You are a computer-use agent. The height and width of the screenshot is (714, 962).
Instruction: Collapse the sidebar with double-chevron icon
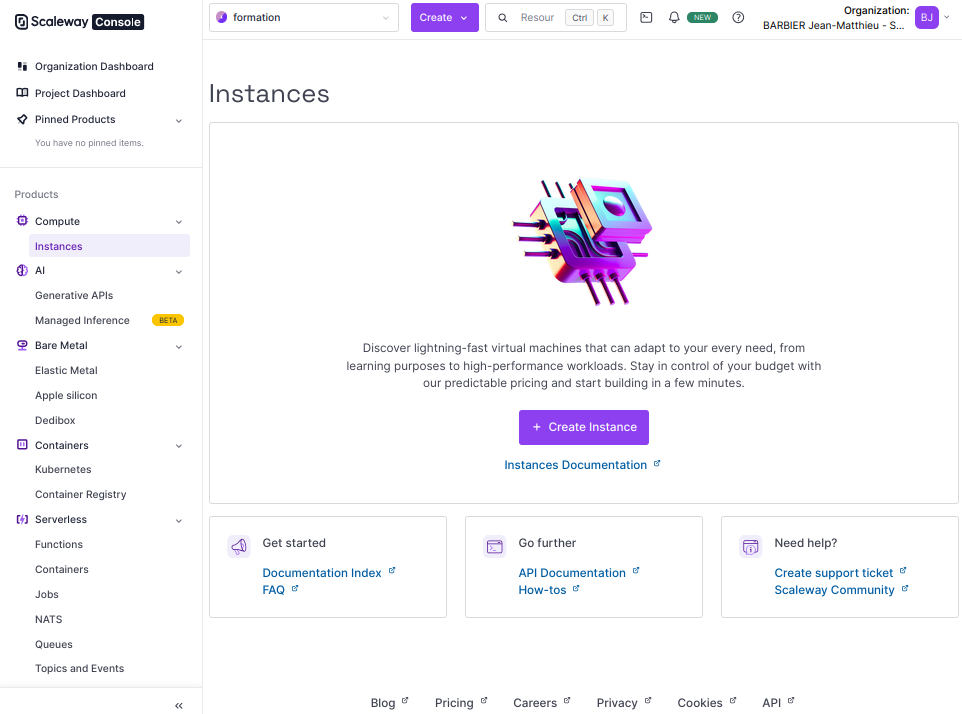(x=179, y=705)
